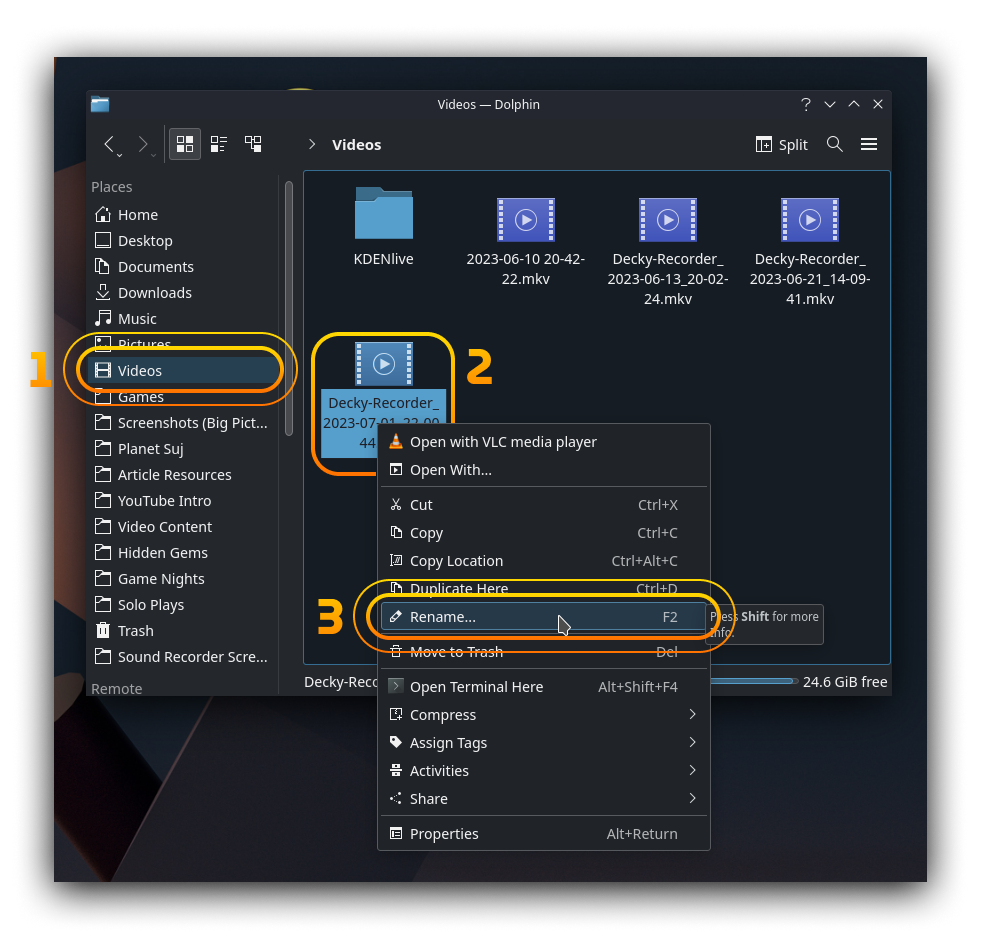Screen dimensions: 981x938
Task: Open Planet Suj place
Action: (185, 449)
